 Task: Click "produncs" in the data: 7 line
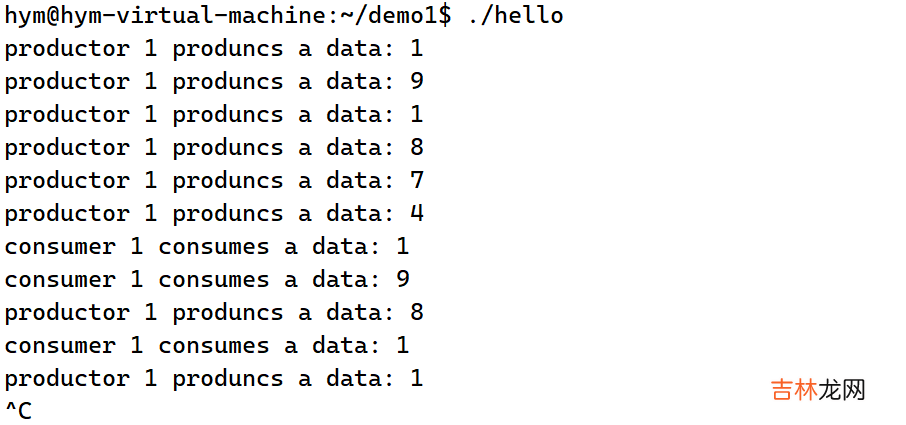(228, 181)
